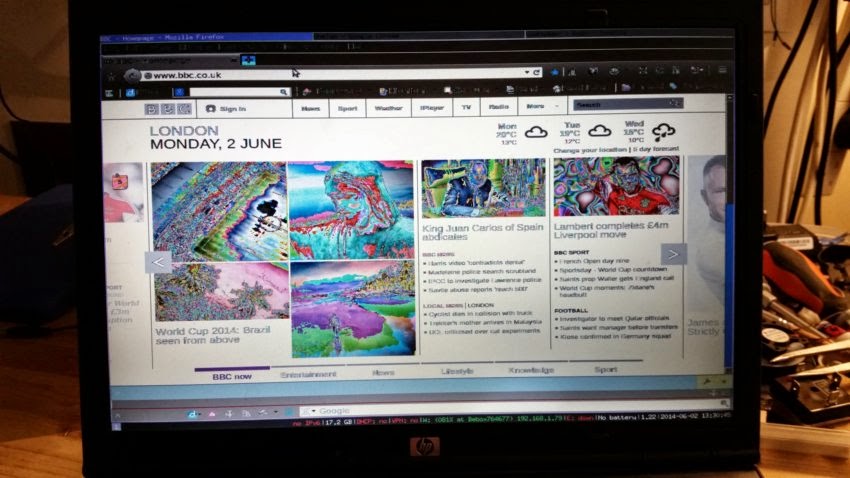Screen dimensions: 850x478
Task: Open 'French Open day nine' link
Action: [x=594, y=261]
